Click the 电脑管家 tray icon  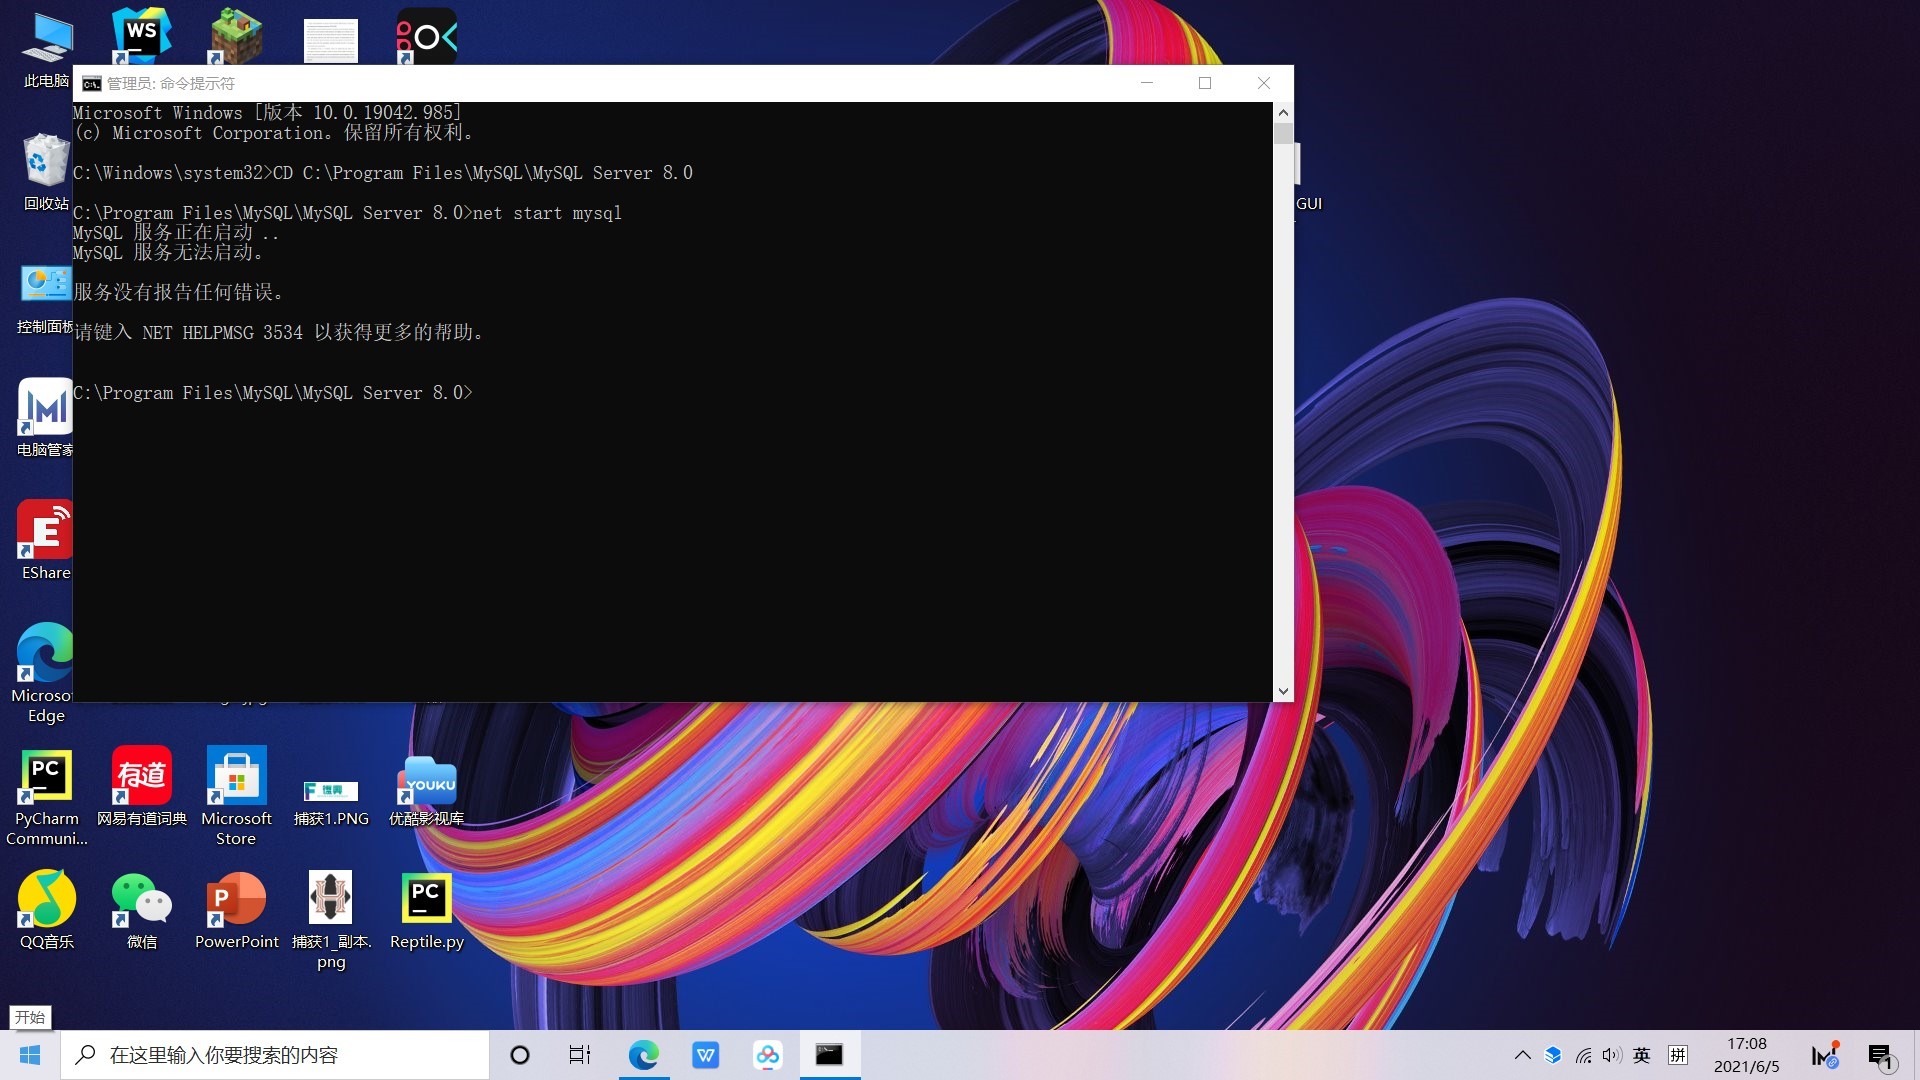click(1825, 1055)
